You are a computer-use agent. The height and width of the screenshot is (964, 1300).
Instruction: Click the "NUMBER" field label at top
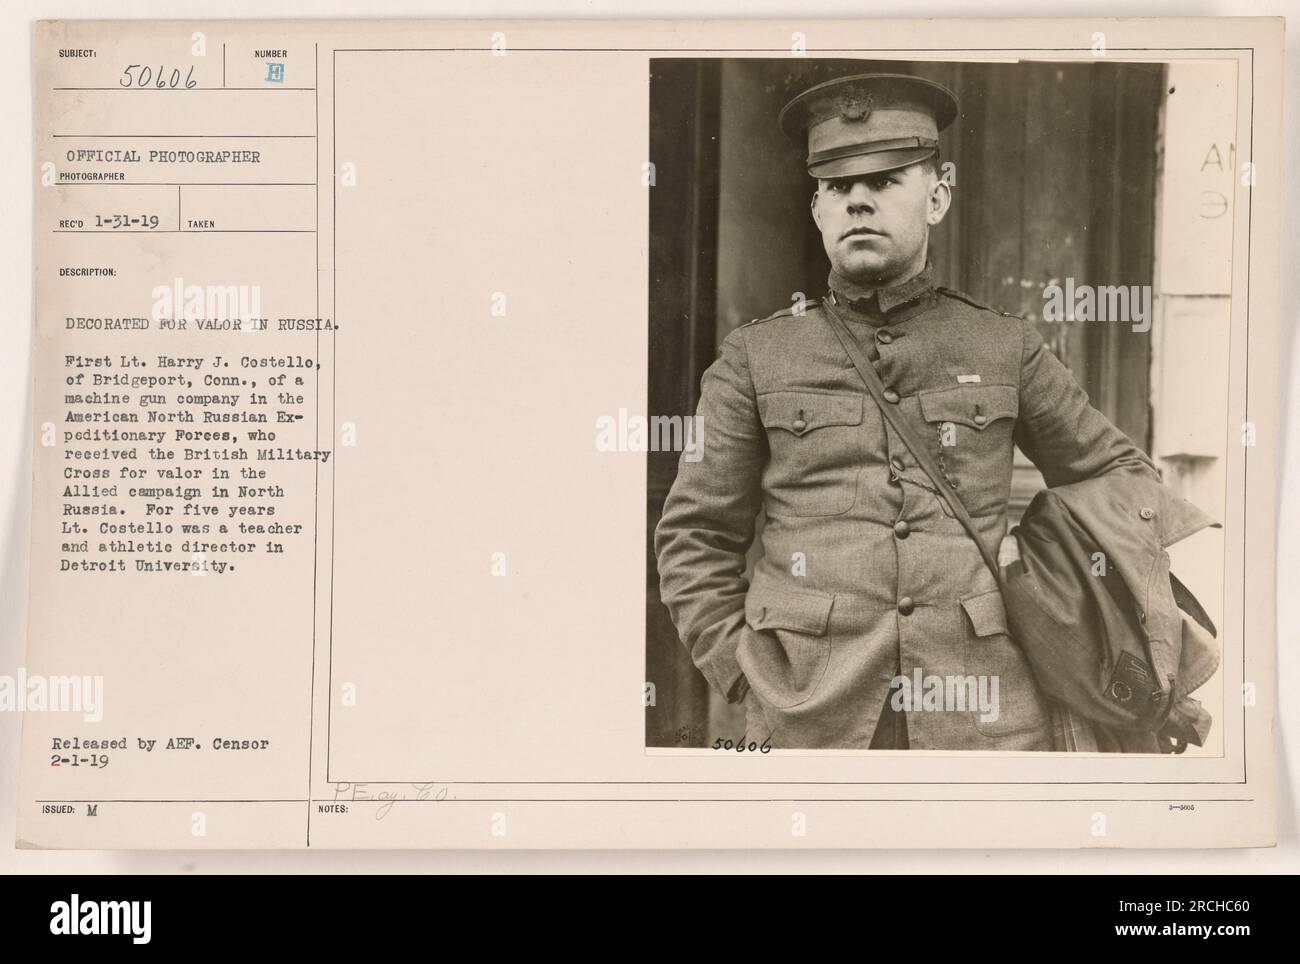point(271,54)
